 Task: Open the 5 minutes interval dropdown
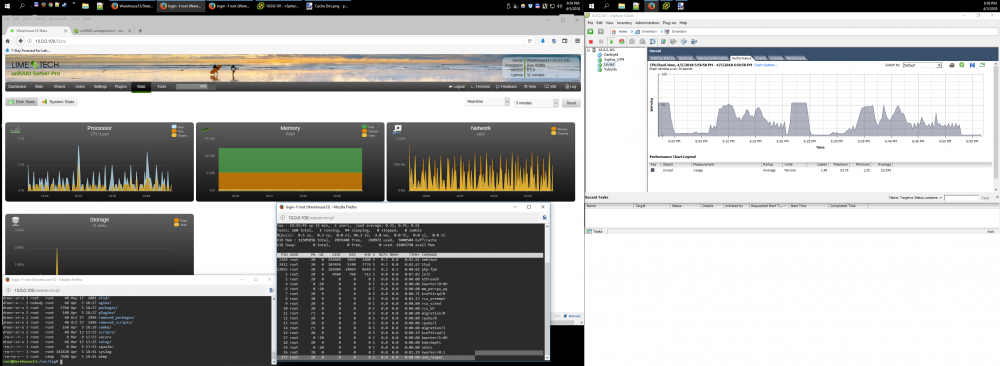pos(536,102)
